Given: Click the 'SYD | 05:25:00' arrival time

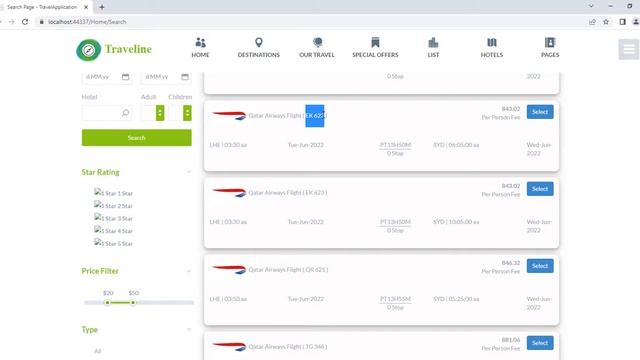Looking at the screenshot, I should click(456, 299).
